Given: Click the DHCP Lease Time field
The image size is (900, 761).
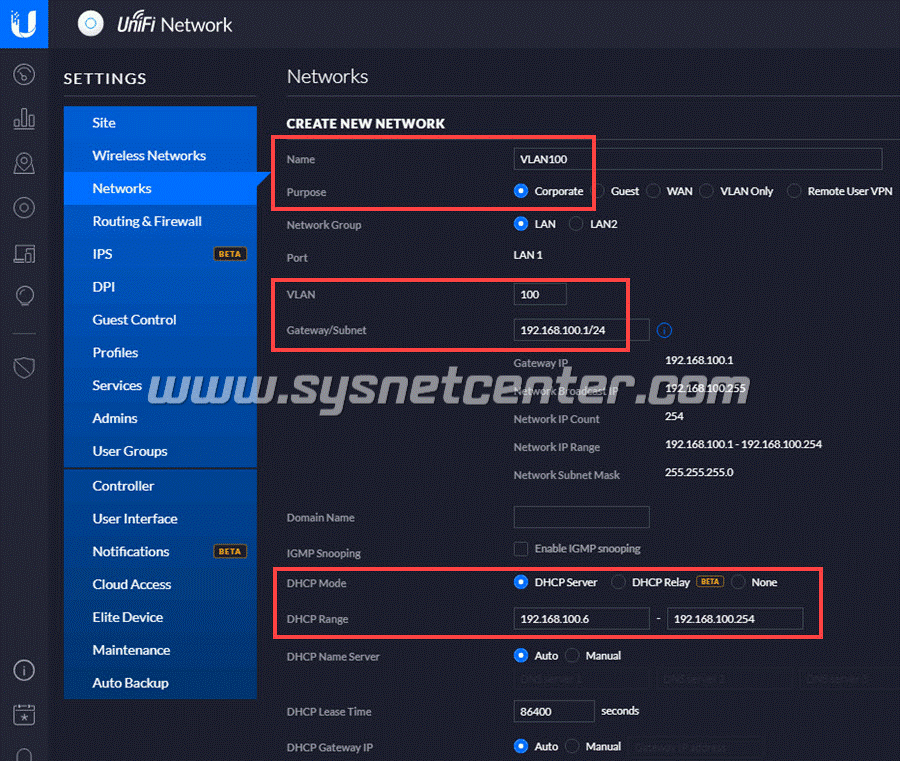Looking at the screenshot, I should point(553,711).
